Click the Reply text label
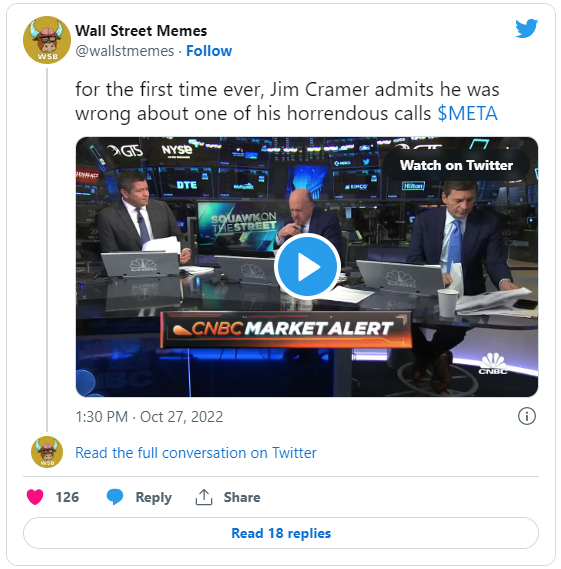This screenshot has width=561, height=569. [153, 498]
